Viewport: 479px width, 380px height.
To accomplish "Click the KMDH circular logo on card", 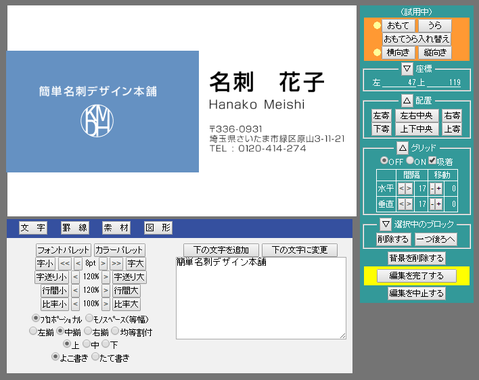I will 97,121.
